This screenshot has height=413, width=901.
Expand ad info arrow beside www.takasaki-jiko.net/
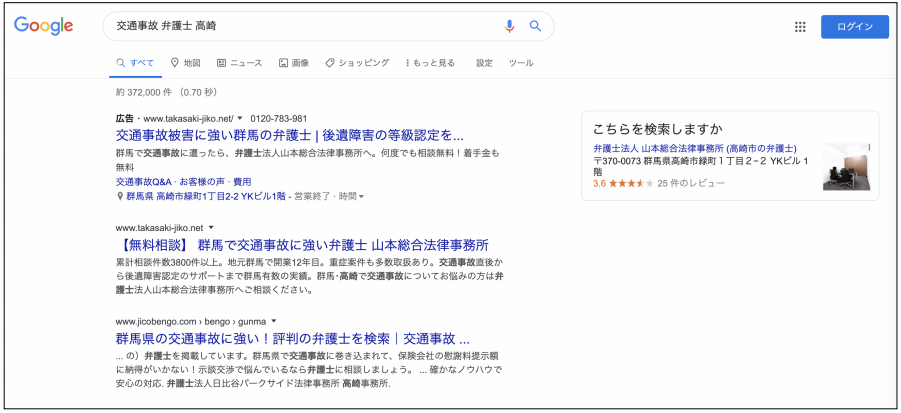pyautogui.click(x=240, y=119)
